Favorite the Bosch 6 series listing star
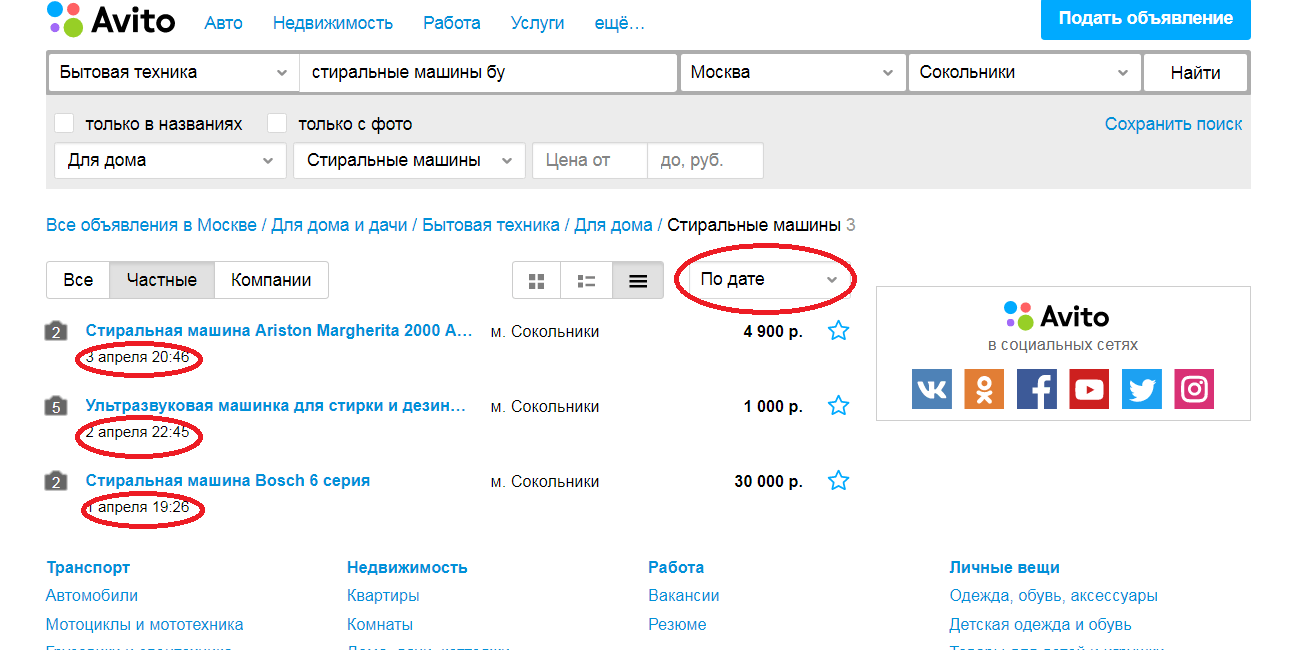 (838, 481)
